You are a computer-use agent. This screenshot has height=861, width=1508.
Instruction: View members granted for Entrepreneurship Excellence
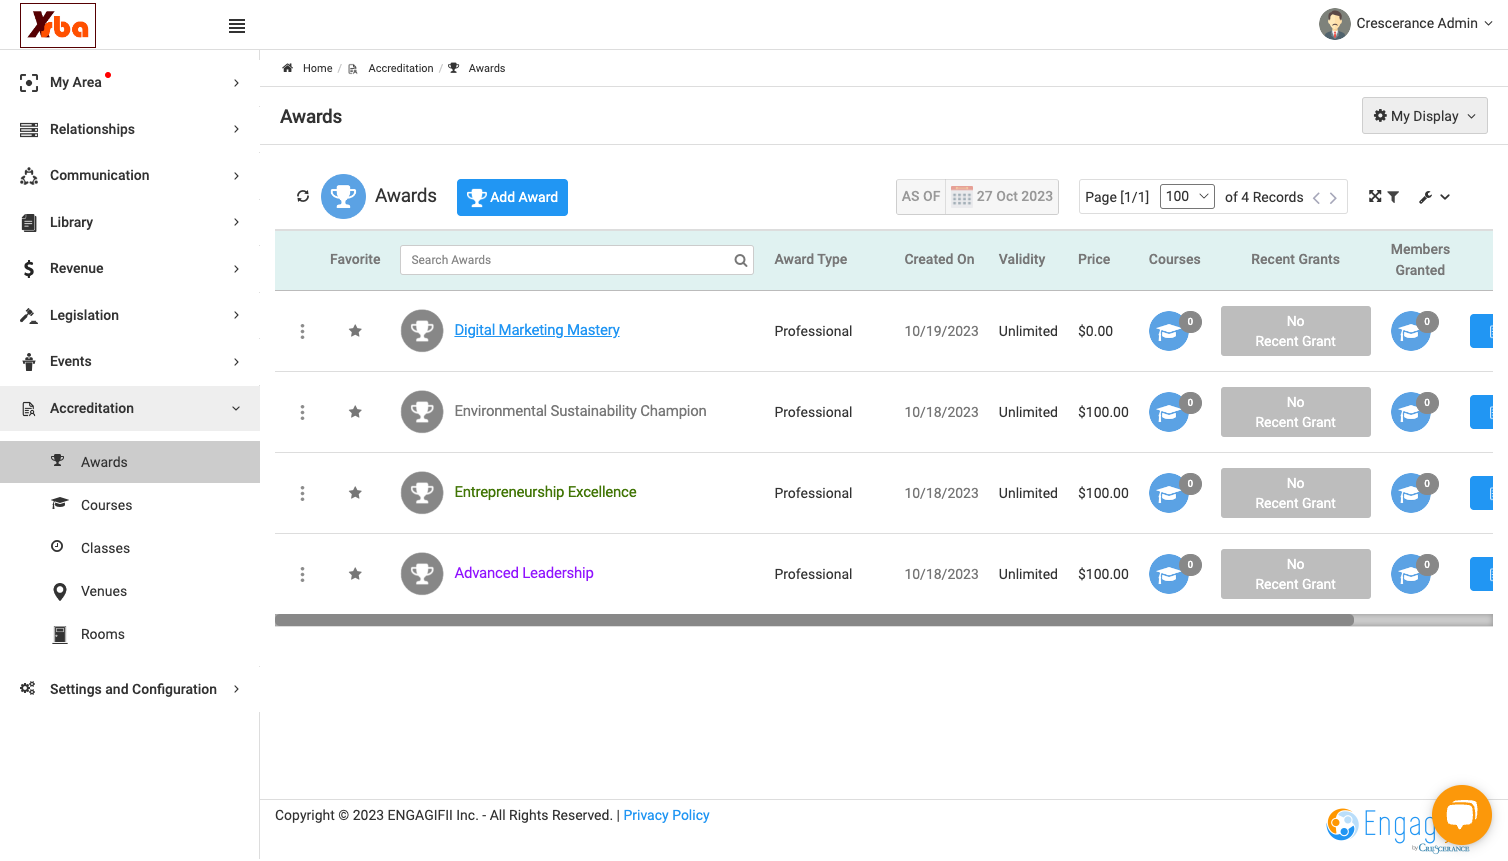point(1411,493)
